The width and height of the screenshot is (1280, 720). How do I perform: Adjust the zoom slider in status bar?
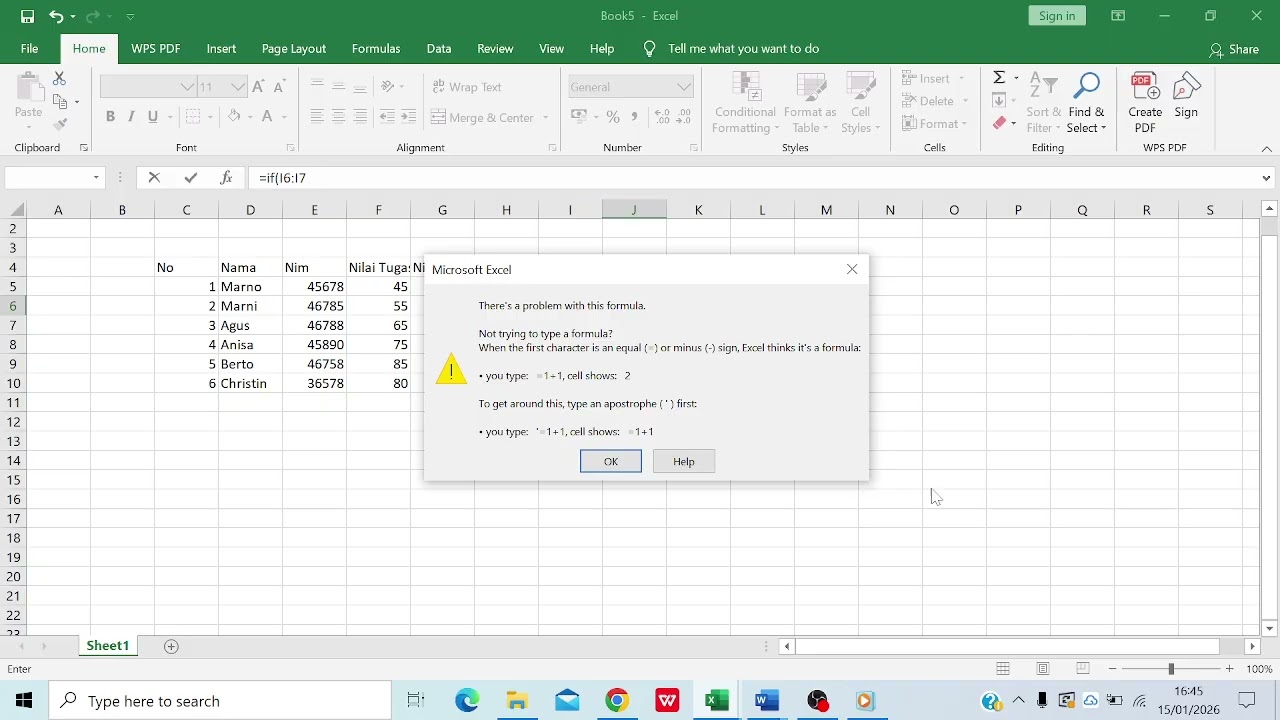point(1171,669)
